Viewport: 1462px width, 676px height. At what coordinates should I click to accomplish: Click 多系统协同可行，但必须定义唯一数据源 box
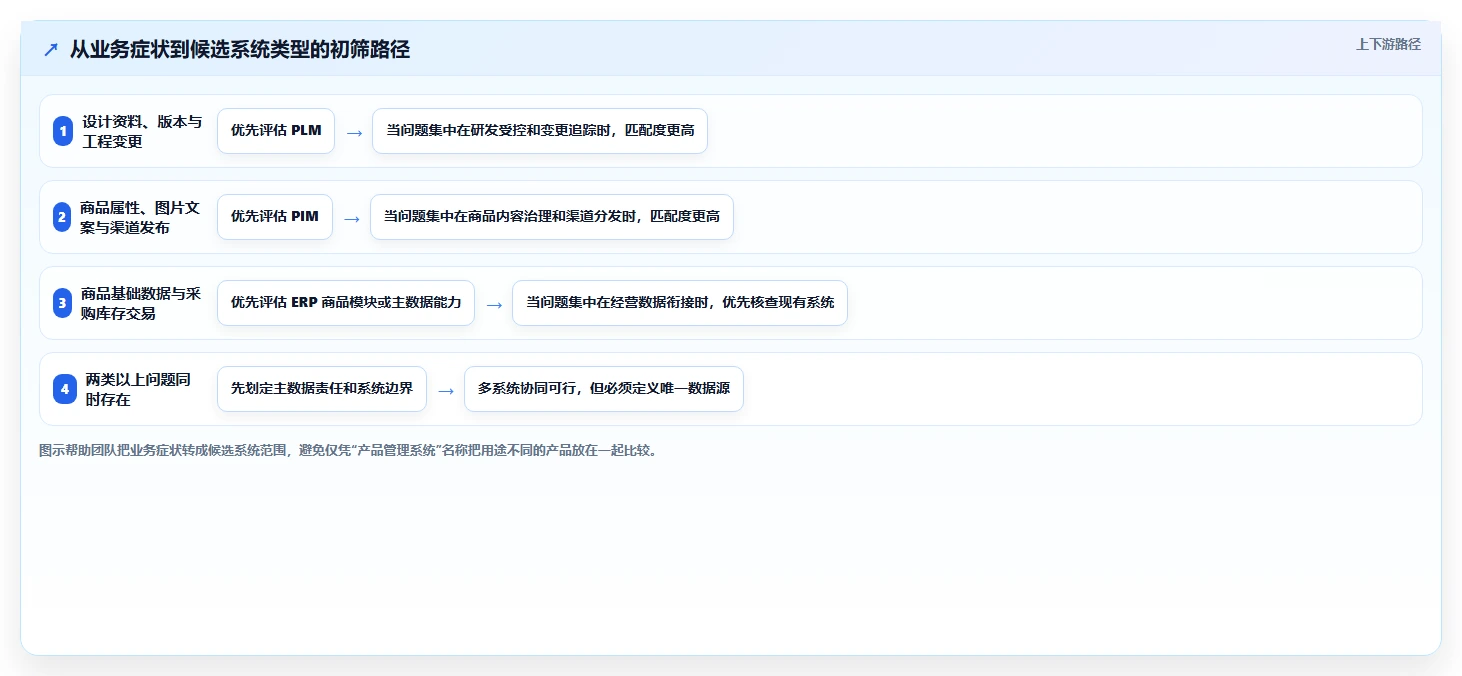(x=604, y=389)
